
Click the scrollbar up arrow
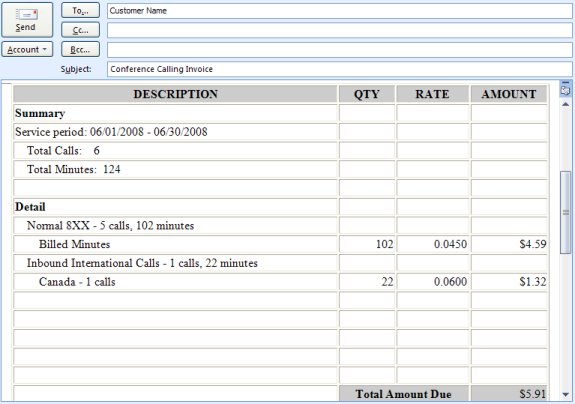tap(565, 104)
